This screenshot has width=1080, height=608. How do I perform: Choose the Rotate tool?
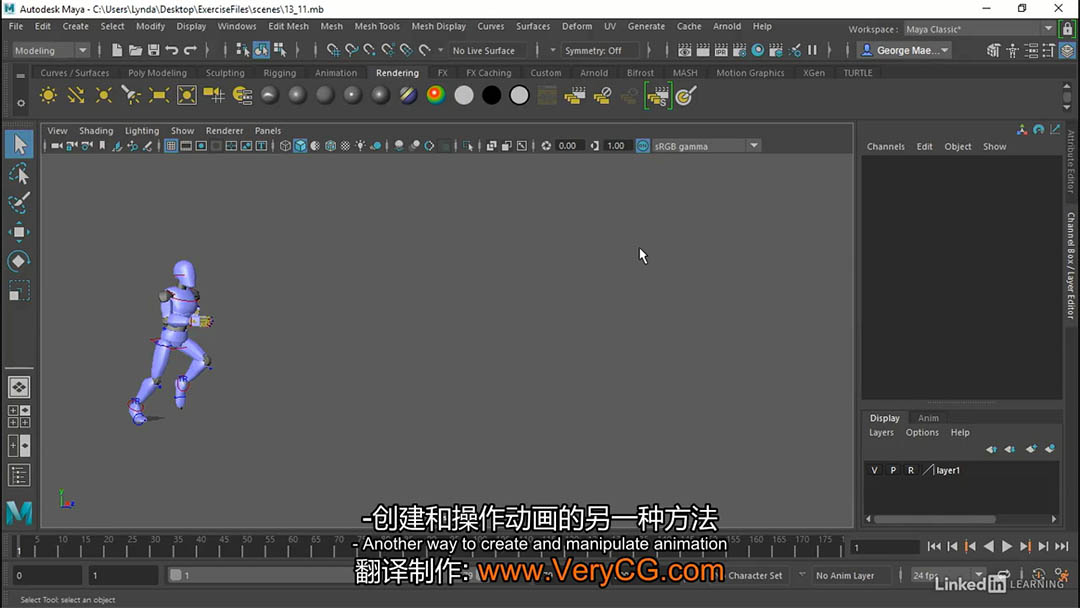point(19,261)
